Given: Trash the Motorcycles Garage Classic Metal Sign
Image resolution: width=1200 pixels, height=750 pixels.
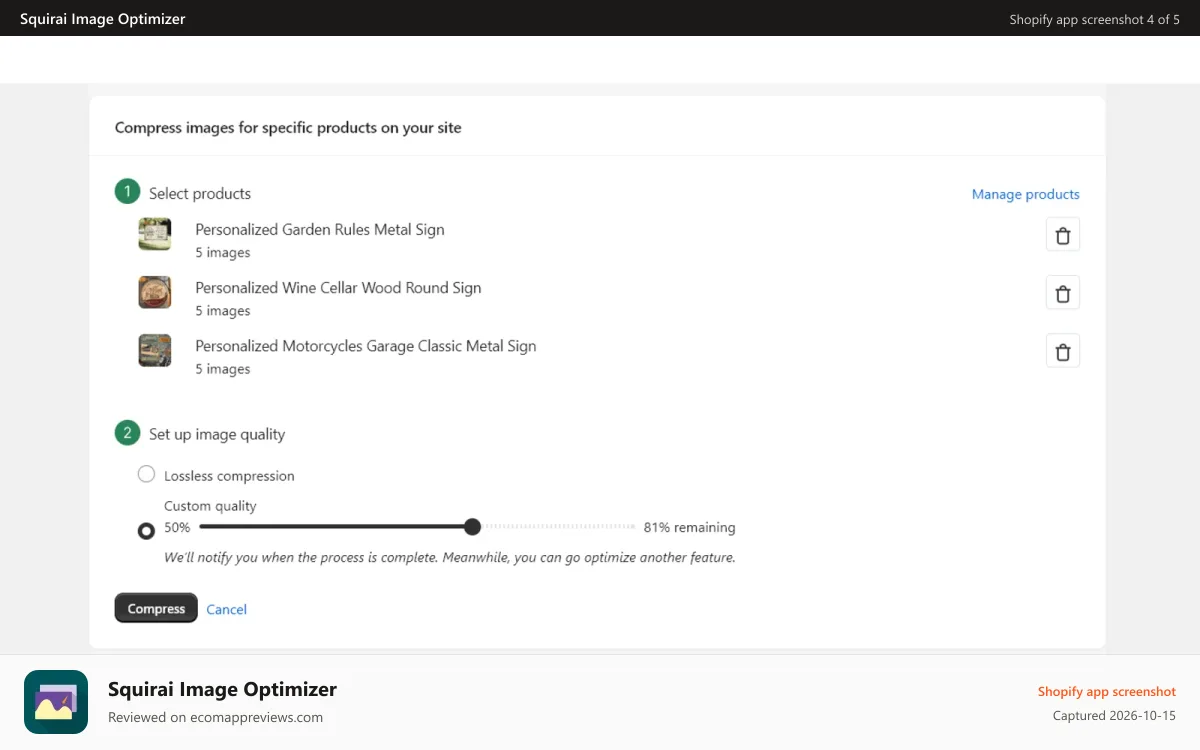Looking at the screenshot, I should pyautogui.click(x=1063, y=351).
